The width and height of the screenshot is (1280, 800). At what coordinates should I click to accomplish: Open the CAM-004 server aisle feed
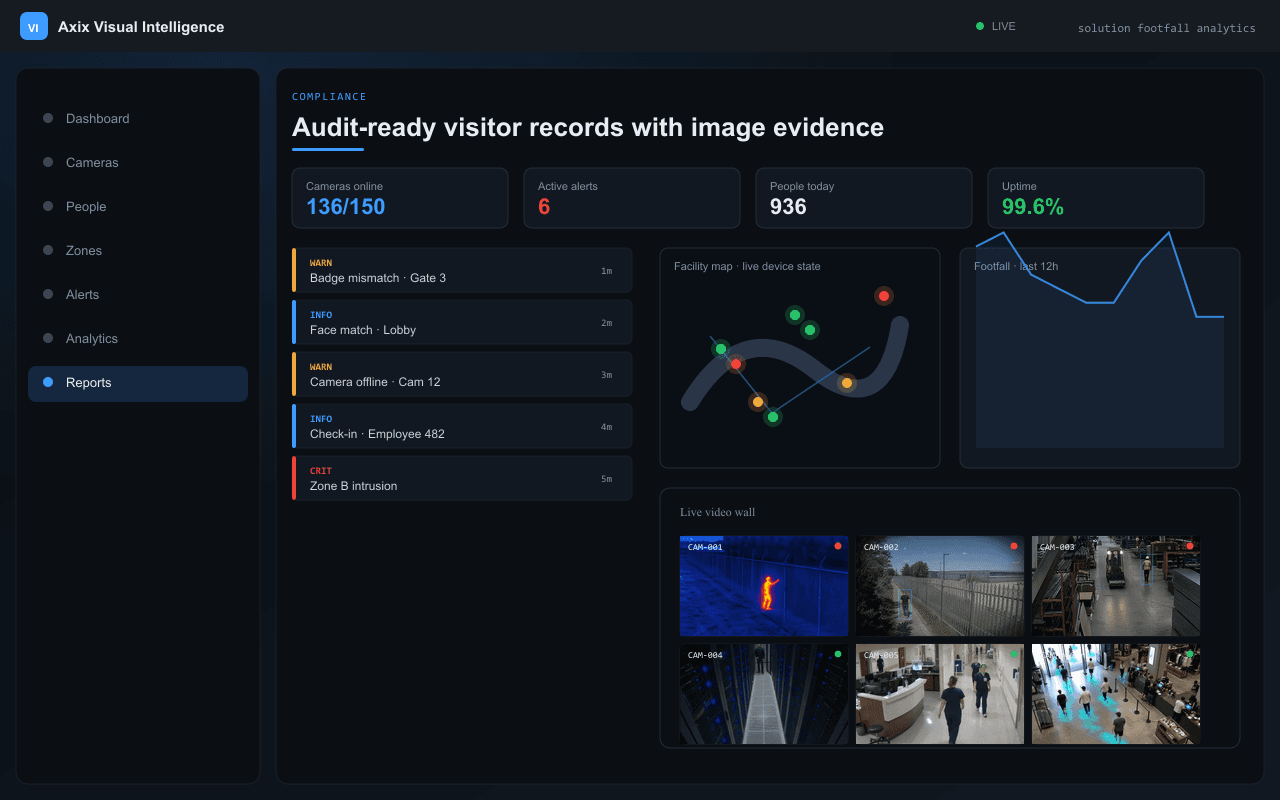[764, 694]
